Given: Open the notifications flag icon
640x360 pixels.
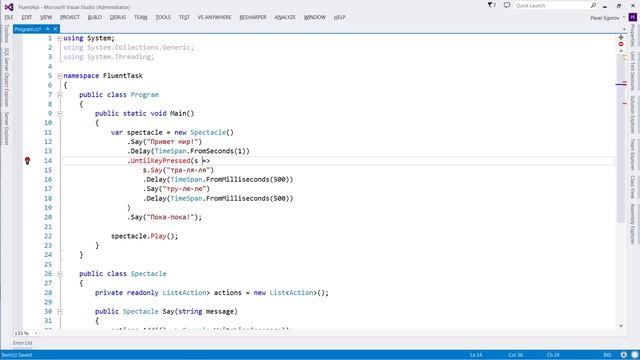Looking at the screenshot, I should pyautogui.click(x=491, y=5).
